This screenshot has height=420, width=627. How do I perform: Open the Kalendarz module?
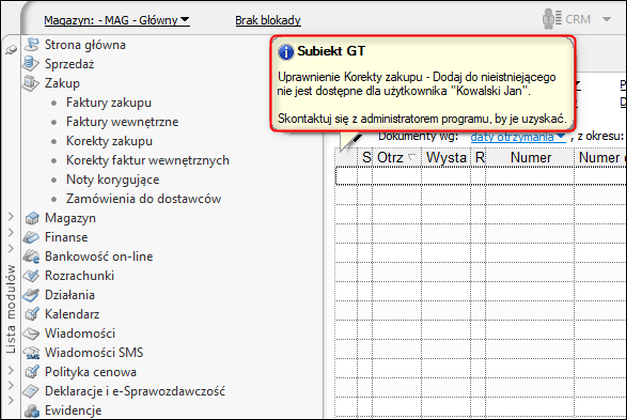[x=72, y=314]
